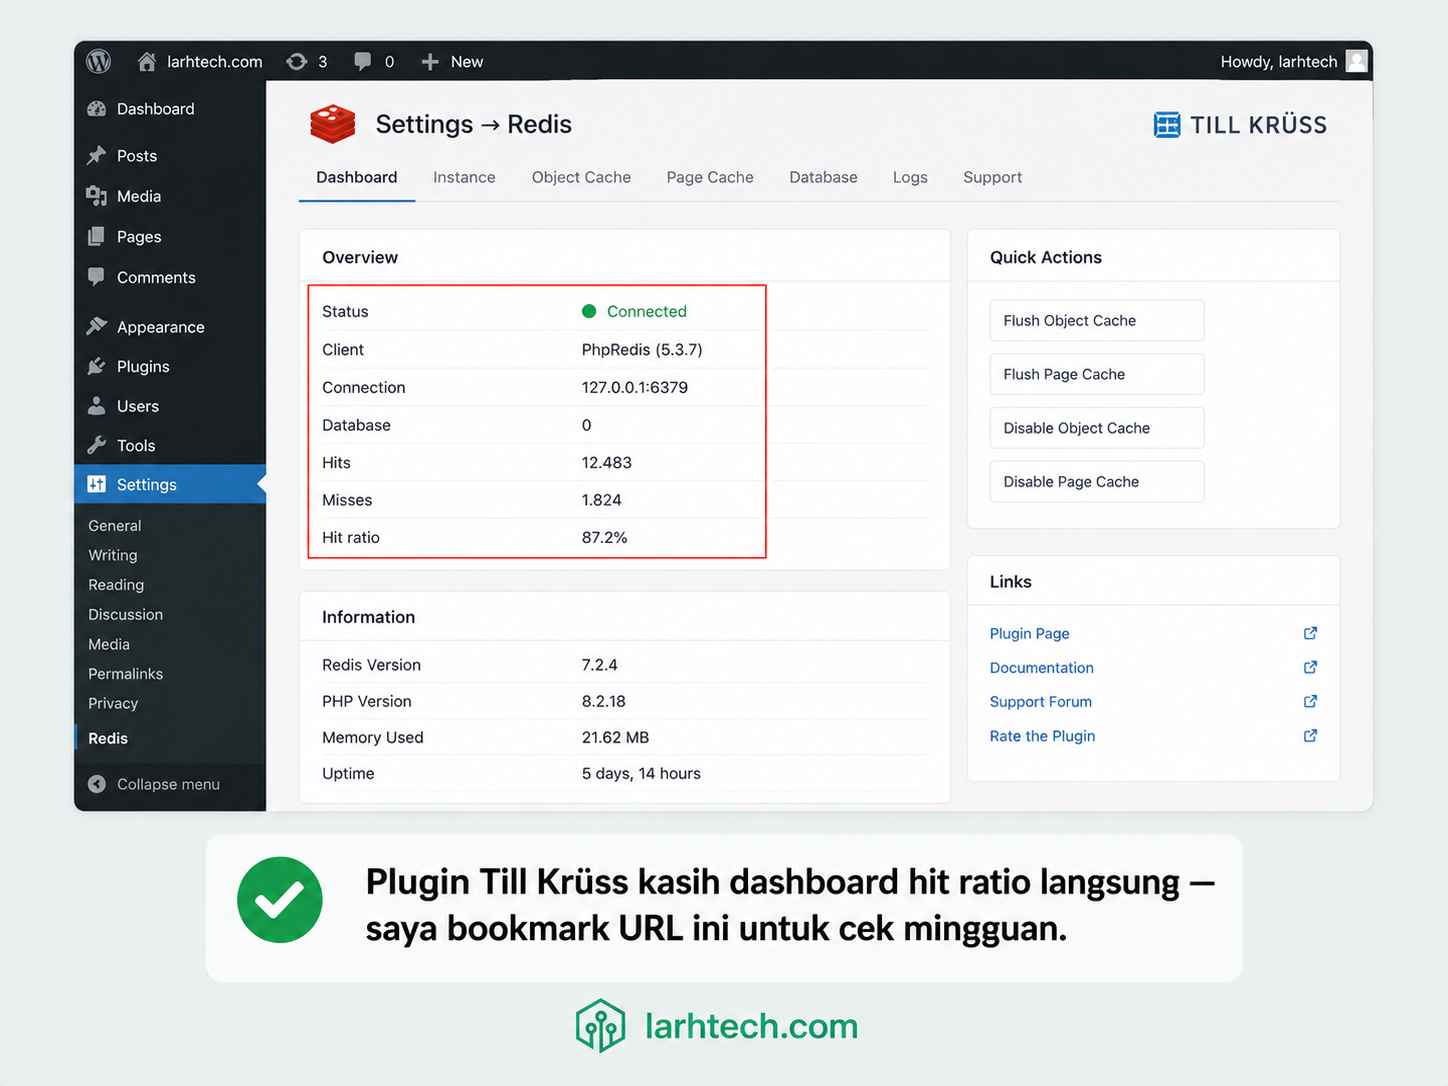Select the Dashboard tab in Redis settings
The width and height of the screenshot is (1448, 1086).
coord(357,177)
